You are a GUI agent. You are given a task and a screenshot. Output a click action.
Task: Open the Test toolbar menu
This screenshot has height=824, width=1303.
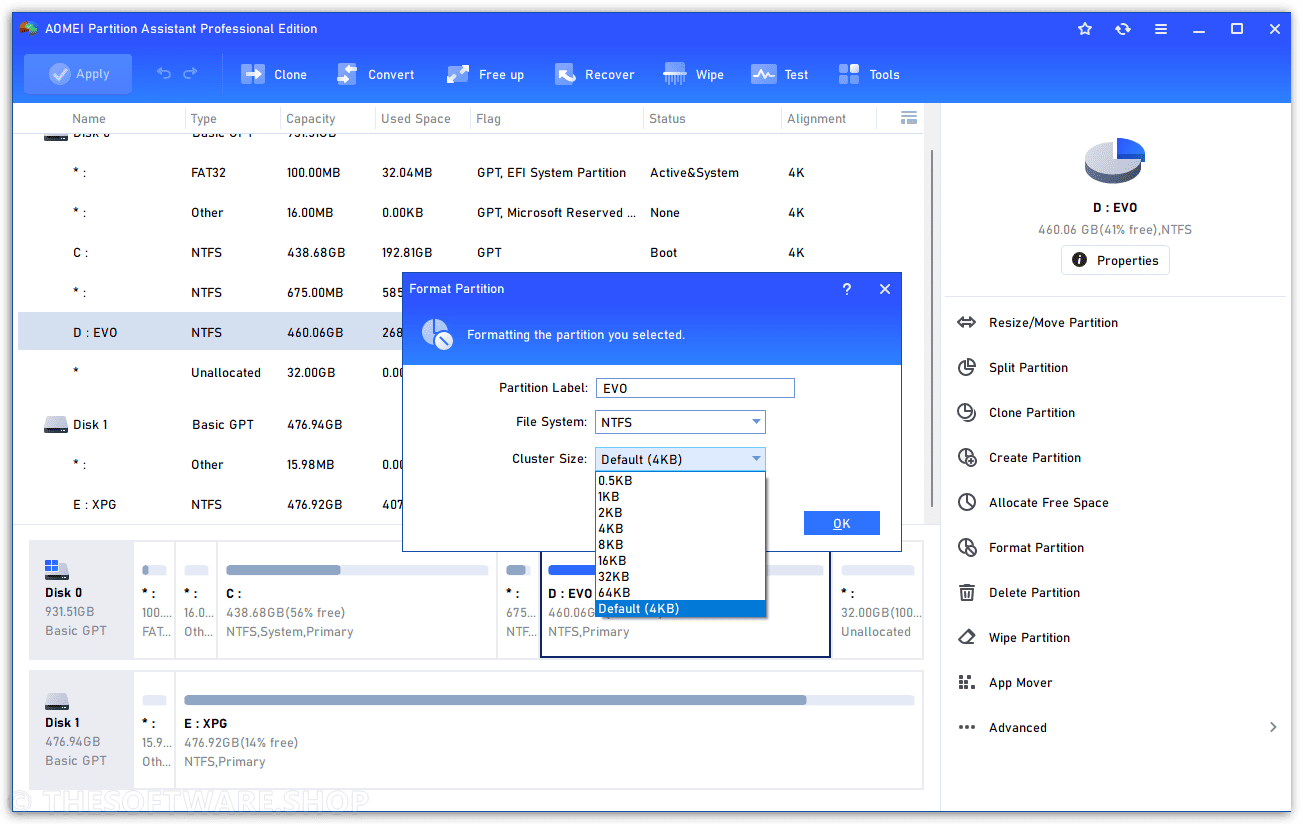(780, 74)
